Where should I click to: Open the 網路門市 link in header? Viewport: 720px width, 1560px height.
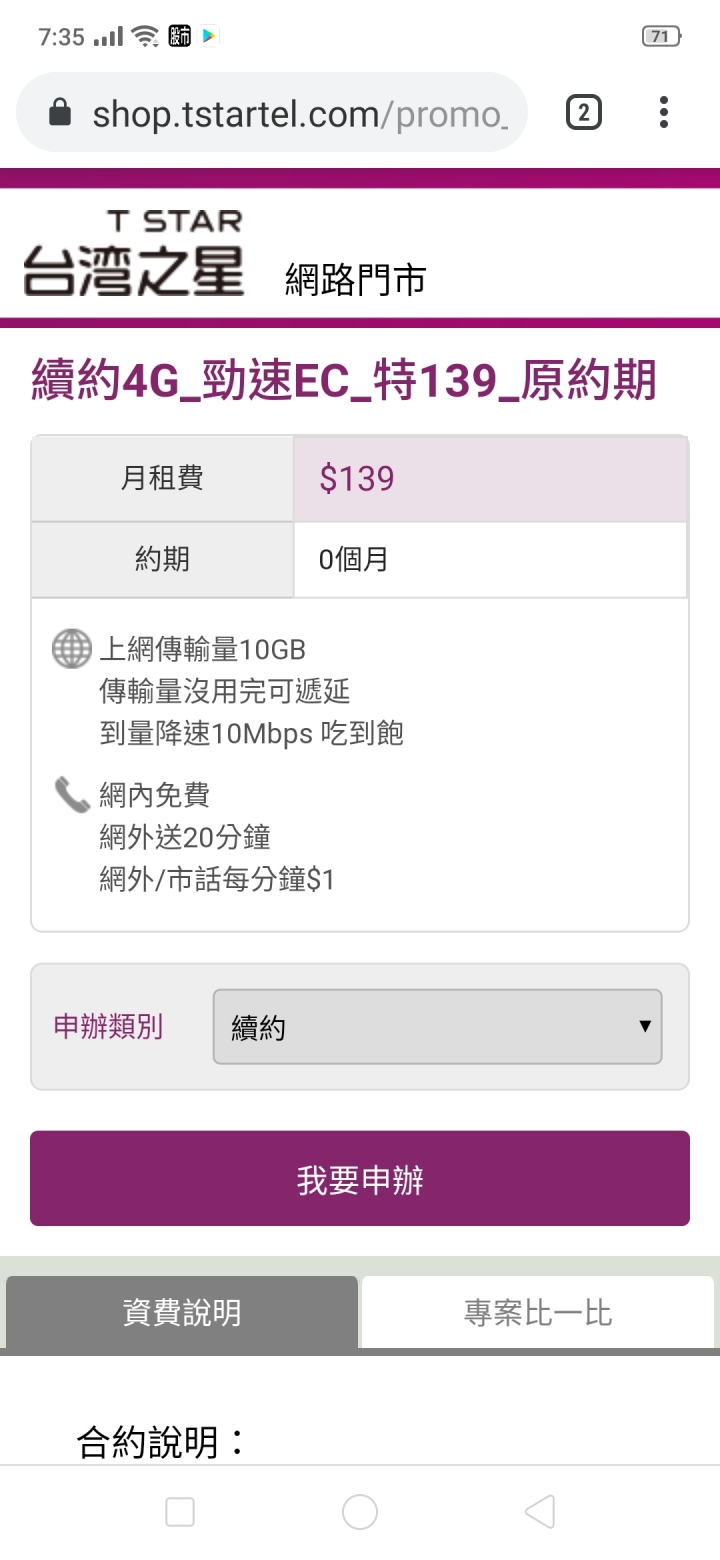[355, 280]
